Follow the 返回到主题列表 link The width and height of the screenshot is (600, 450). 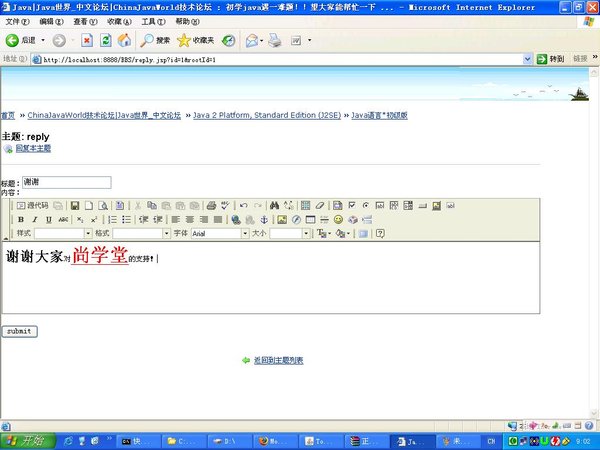[x=278, y=360]
